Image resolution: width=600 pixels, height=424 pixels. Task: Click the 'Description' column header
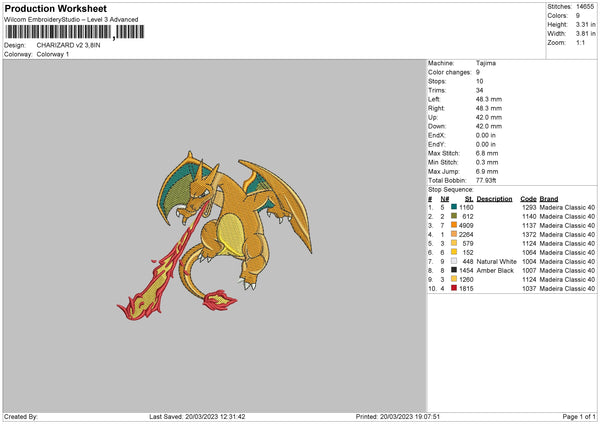[x=494, y=199]
